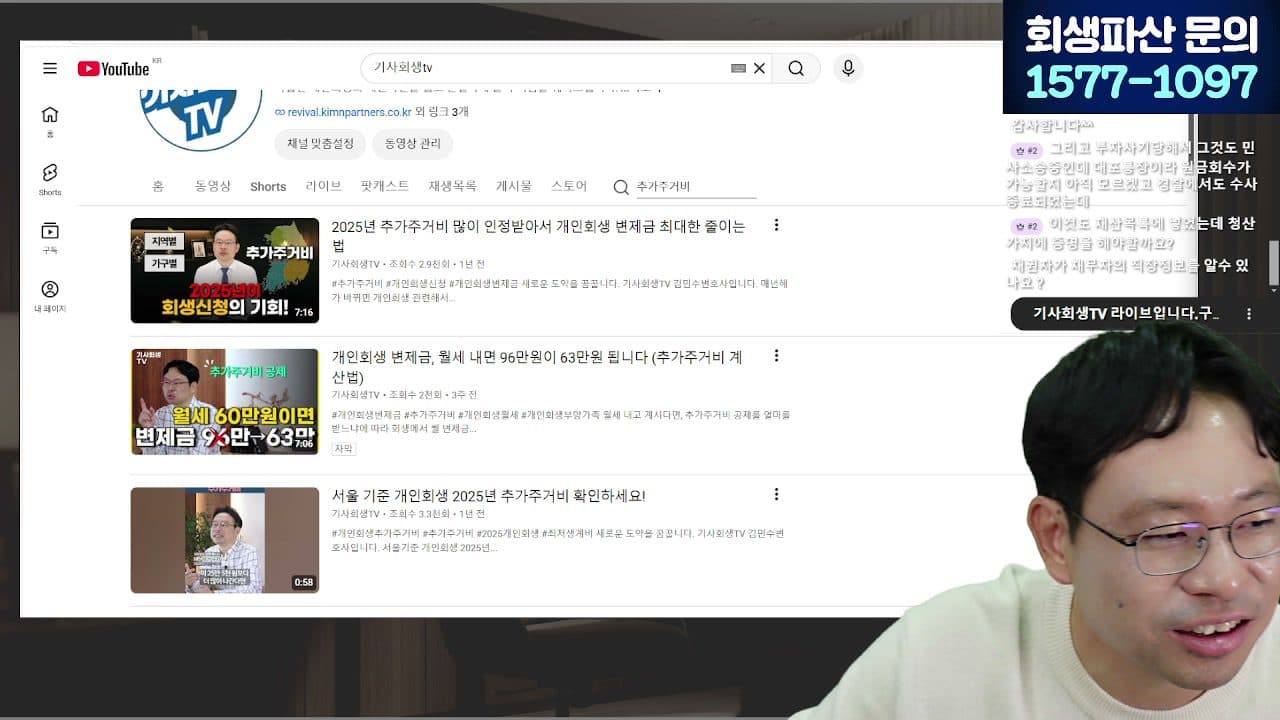Start voice search with microphone icon
The height and width of the screenshot is (720, 1280).
[848, 68]
